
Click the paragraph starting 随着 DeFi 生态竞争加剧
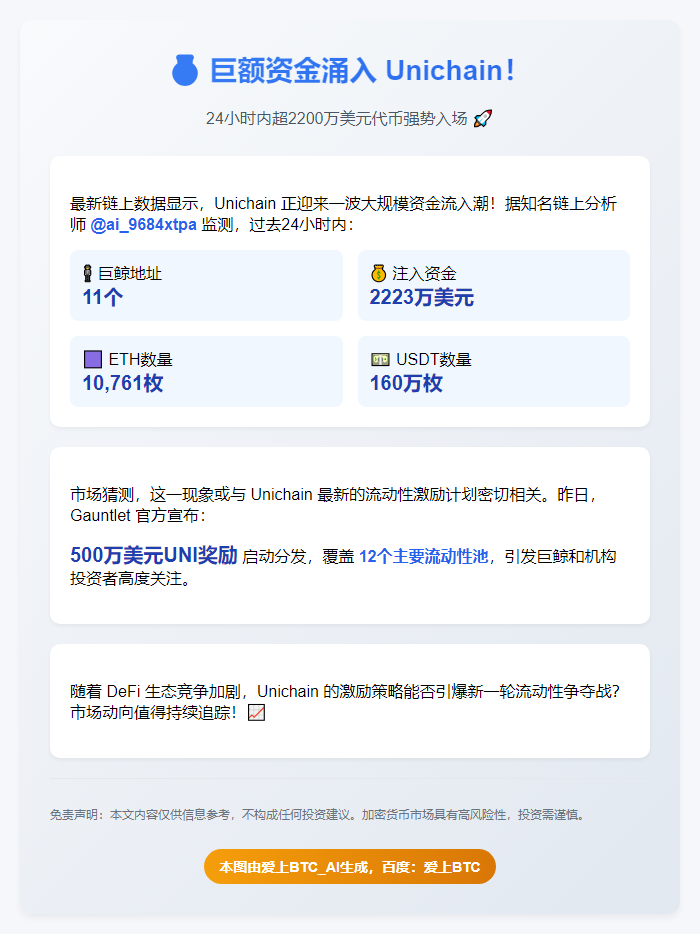(346, 702)
